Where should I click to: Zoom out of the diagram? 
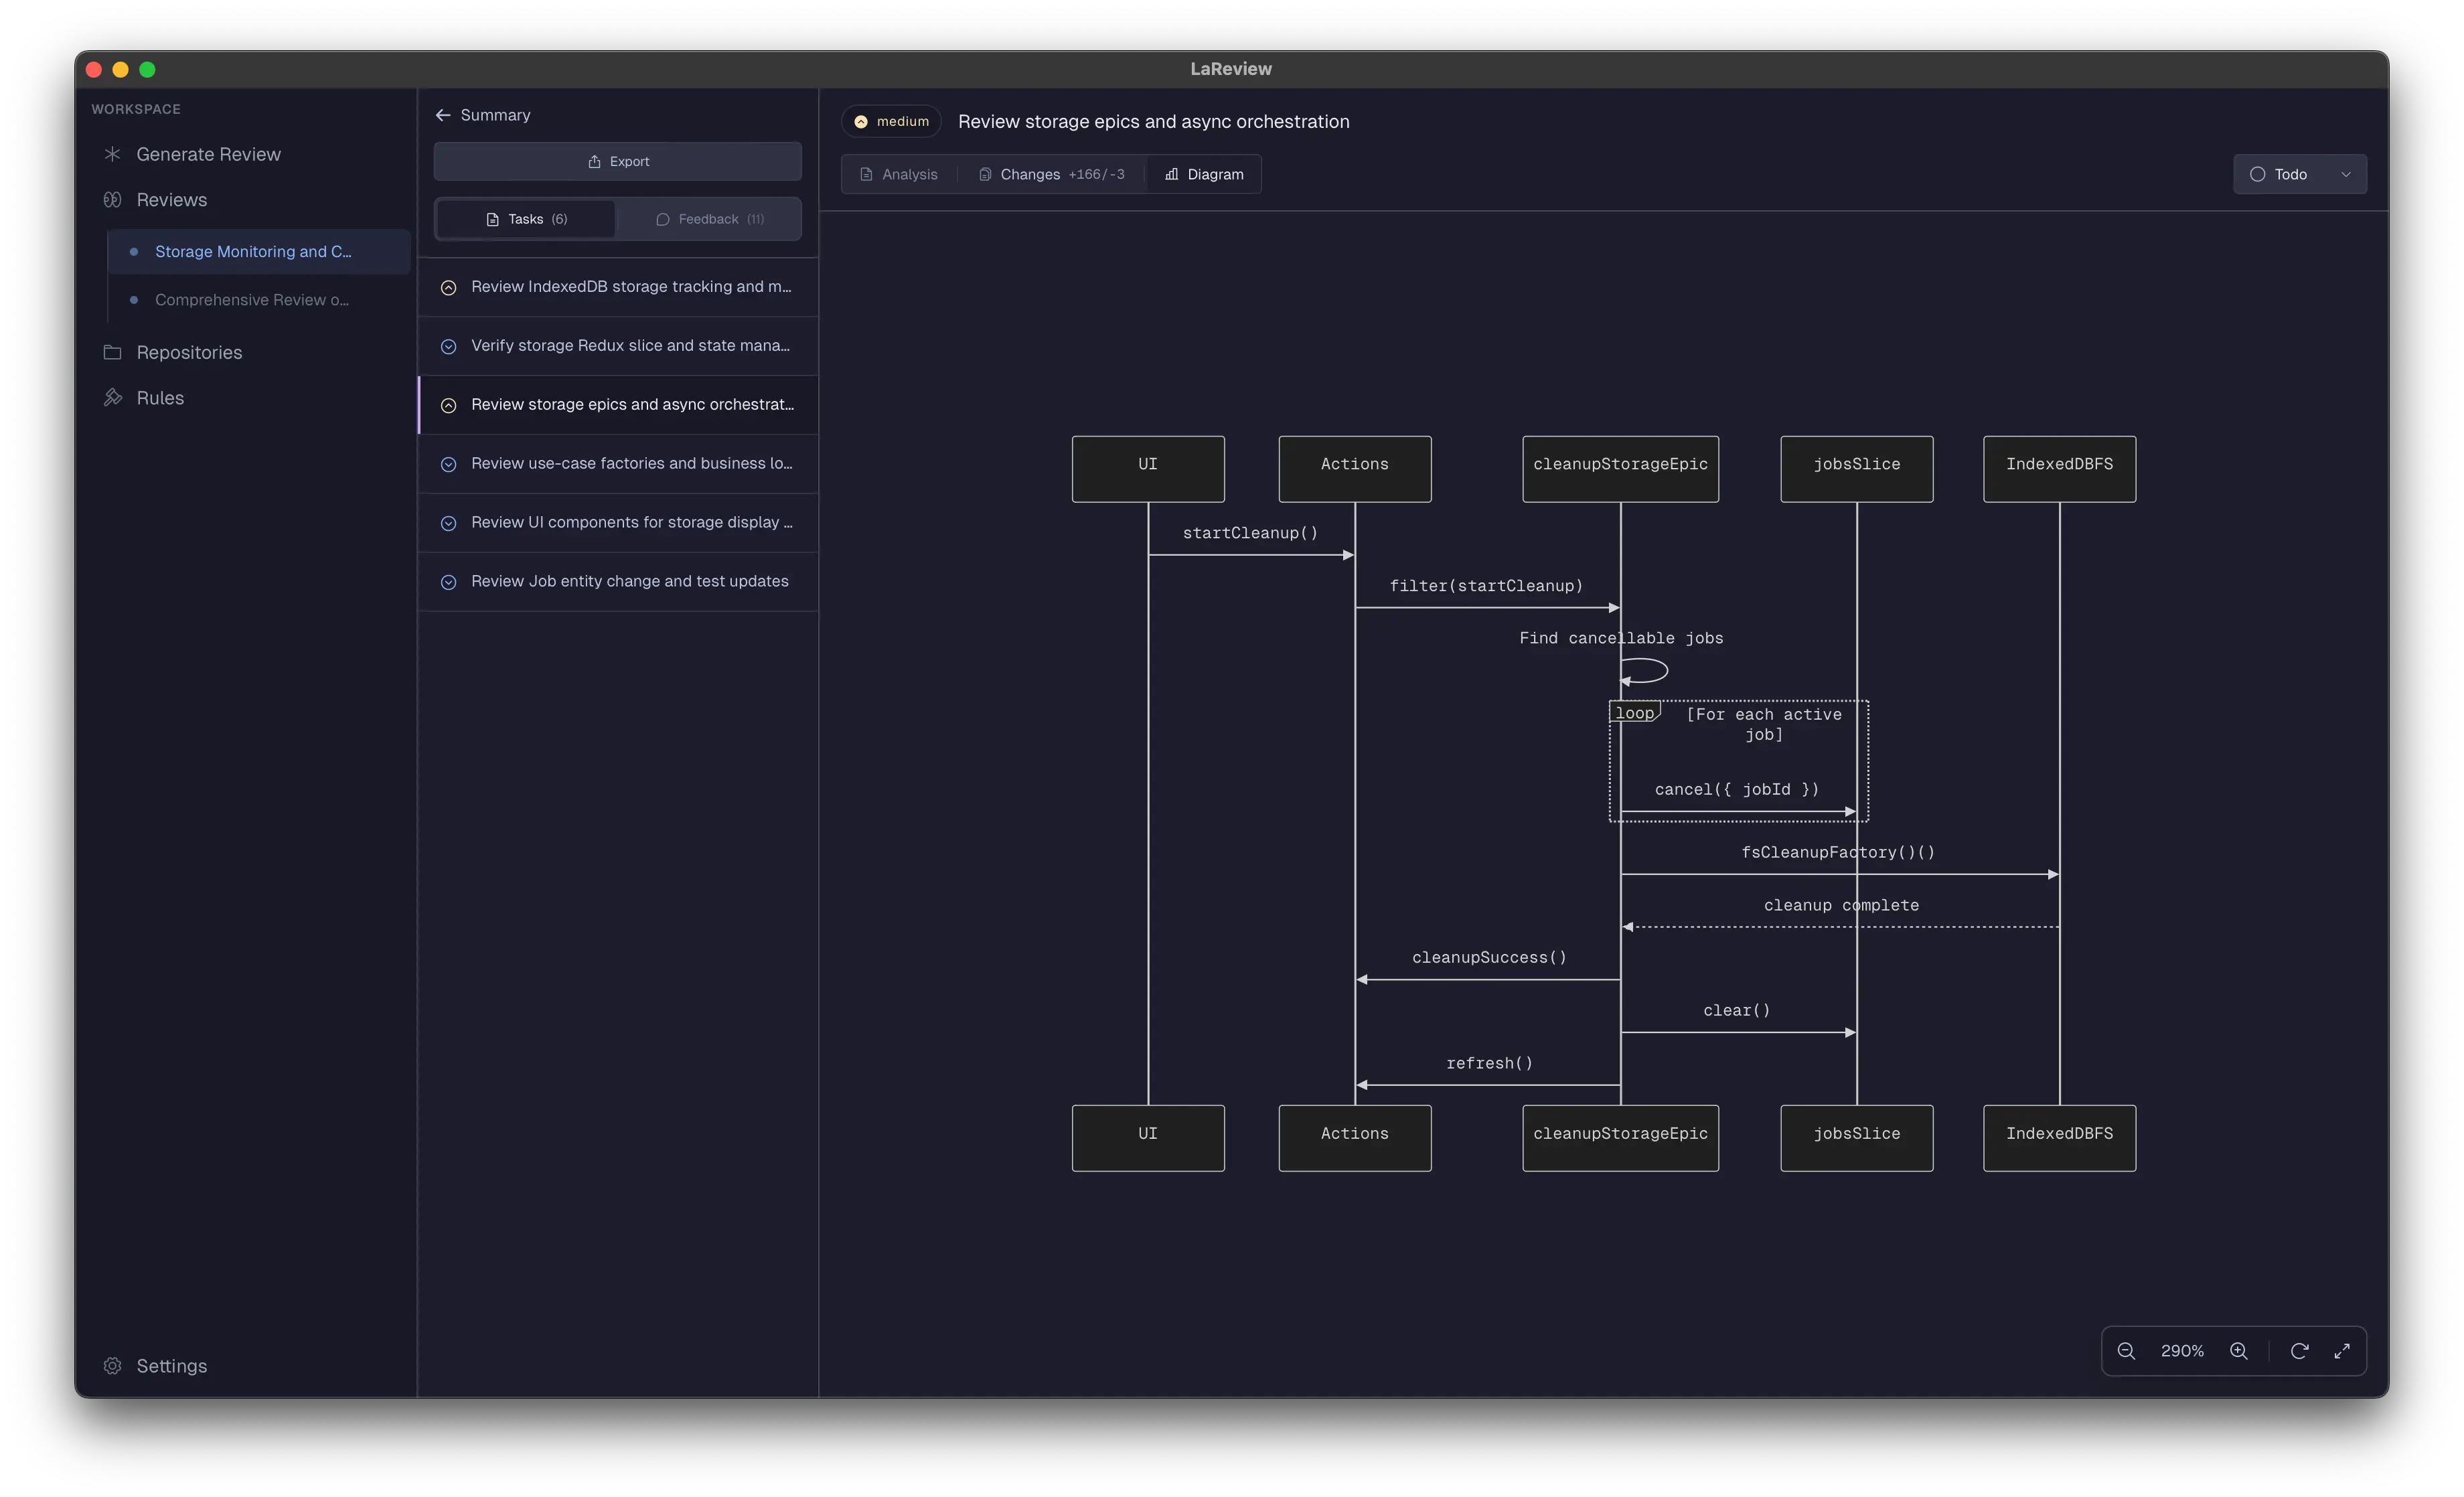coord(2126,1351)
